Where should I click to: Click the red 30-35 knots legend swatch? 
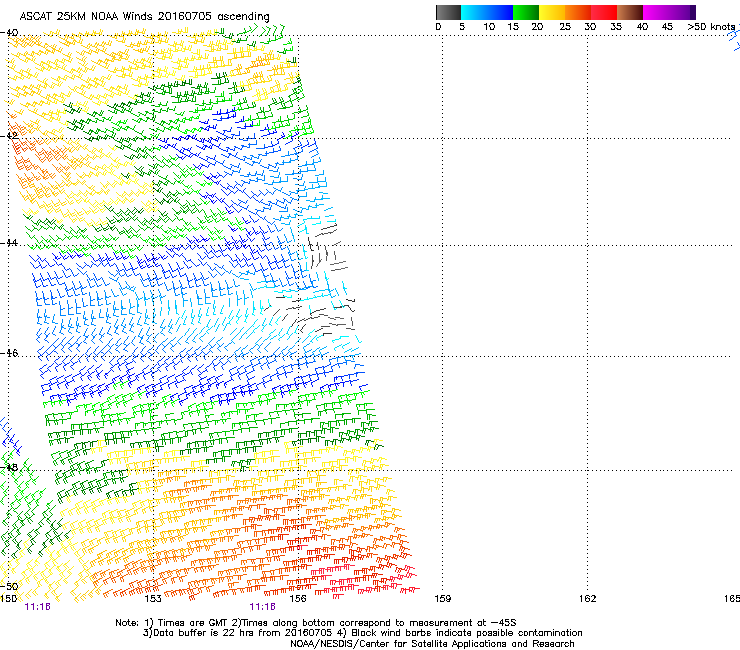tap(604, 12)
